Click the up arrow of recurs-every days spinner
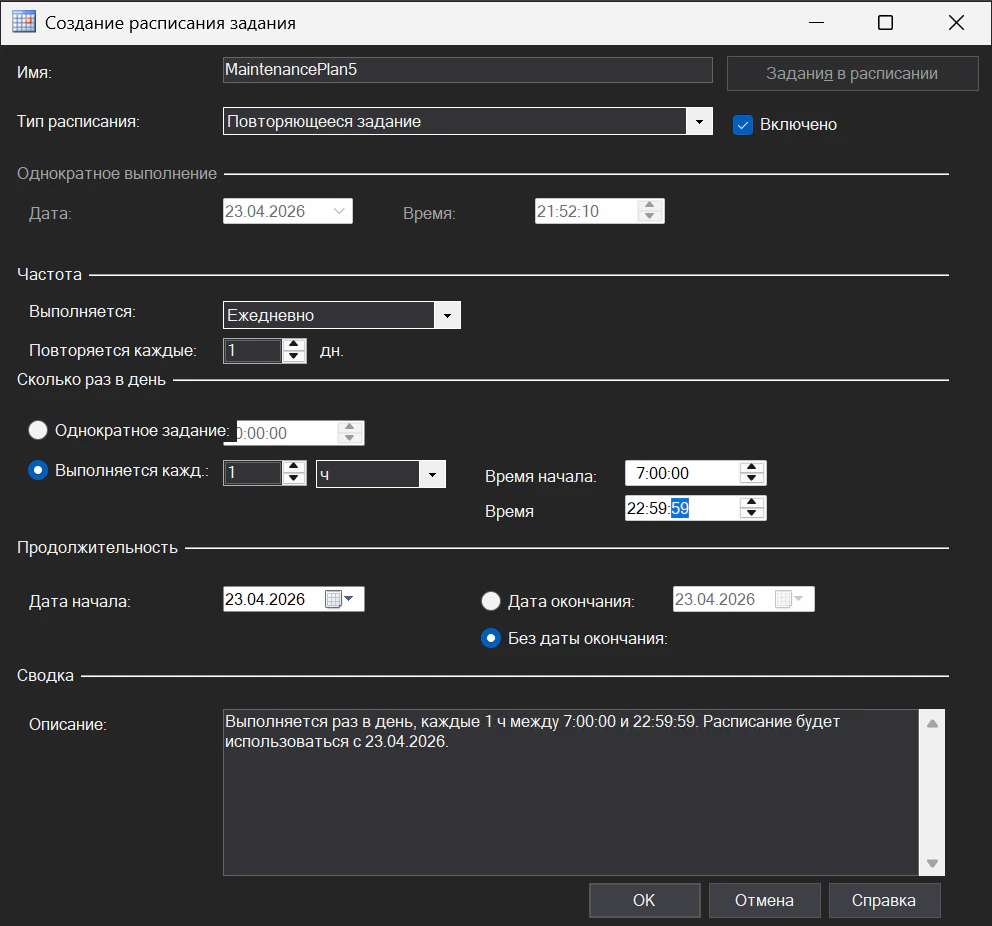Viewport: 992px width, 926px height. click(x=294, y=345)
